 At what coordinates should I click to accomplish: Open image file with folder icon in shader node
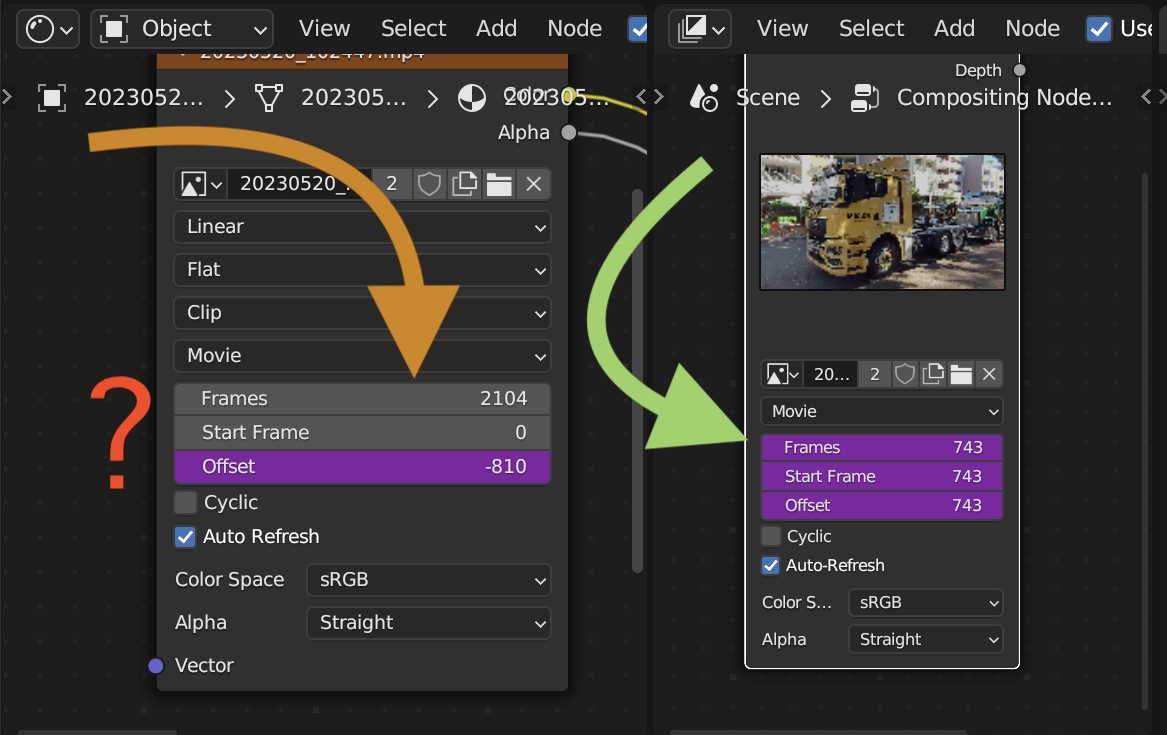(x=499, y=184)
